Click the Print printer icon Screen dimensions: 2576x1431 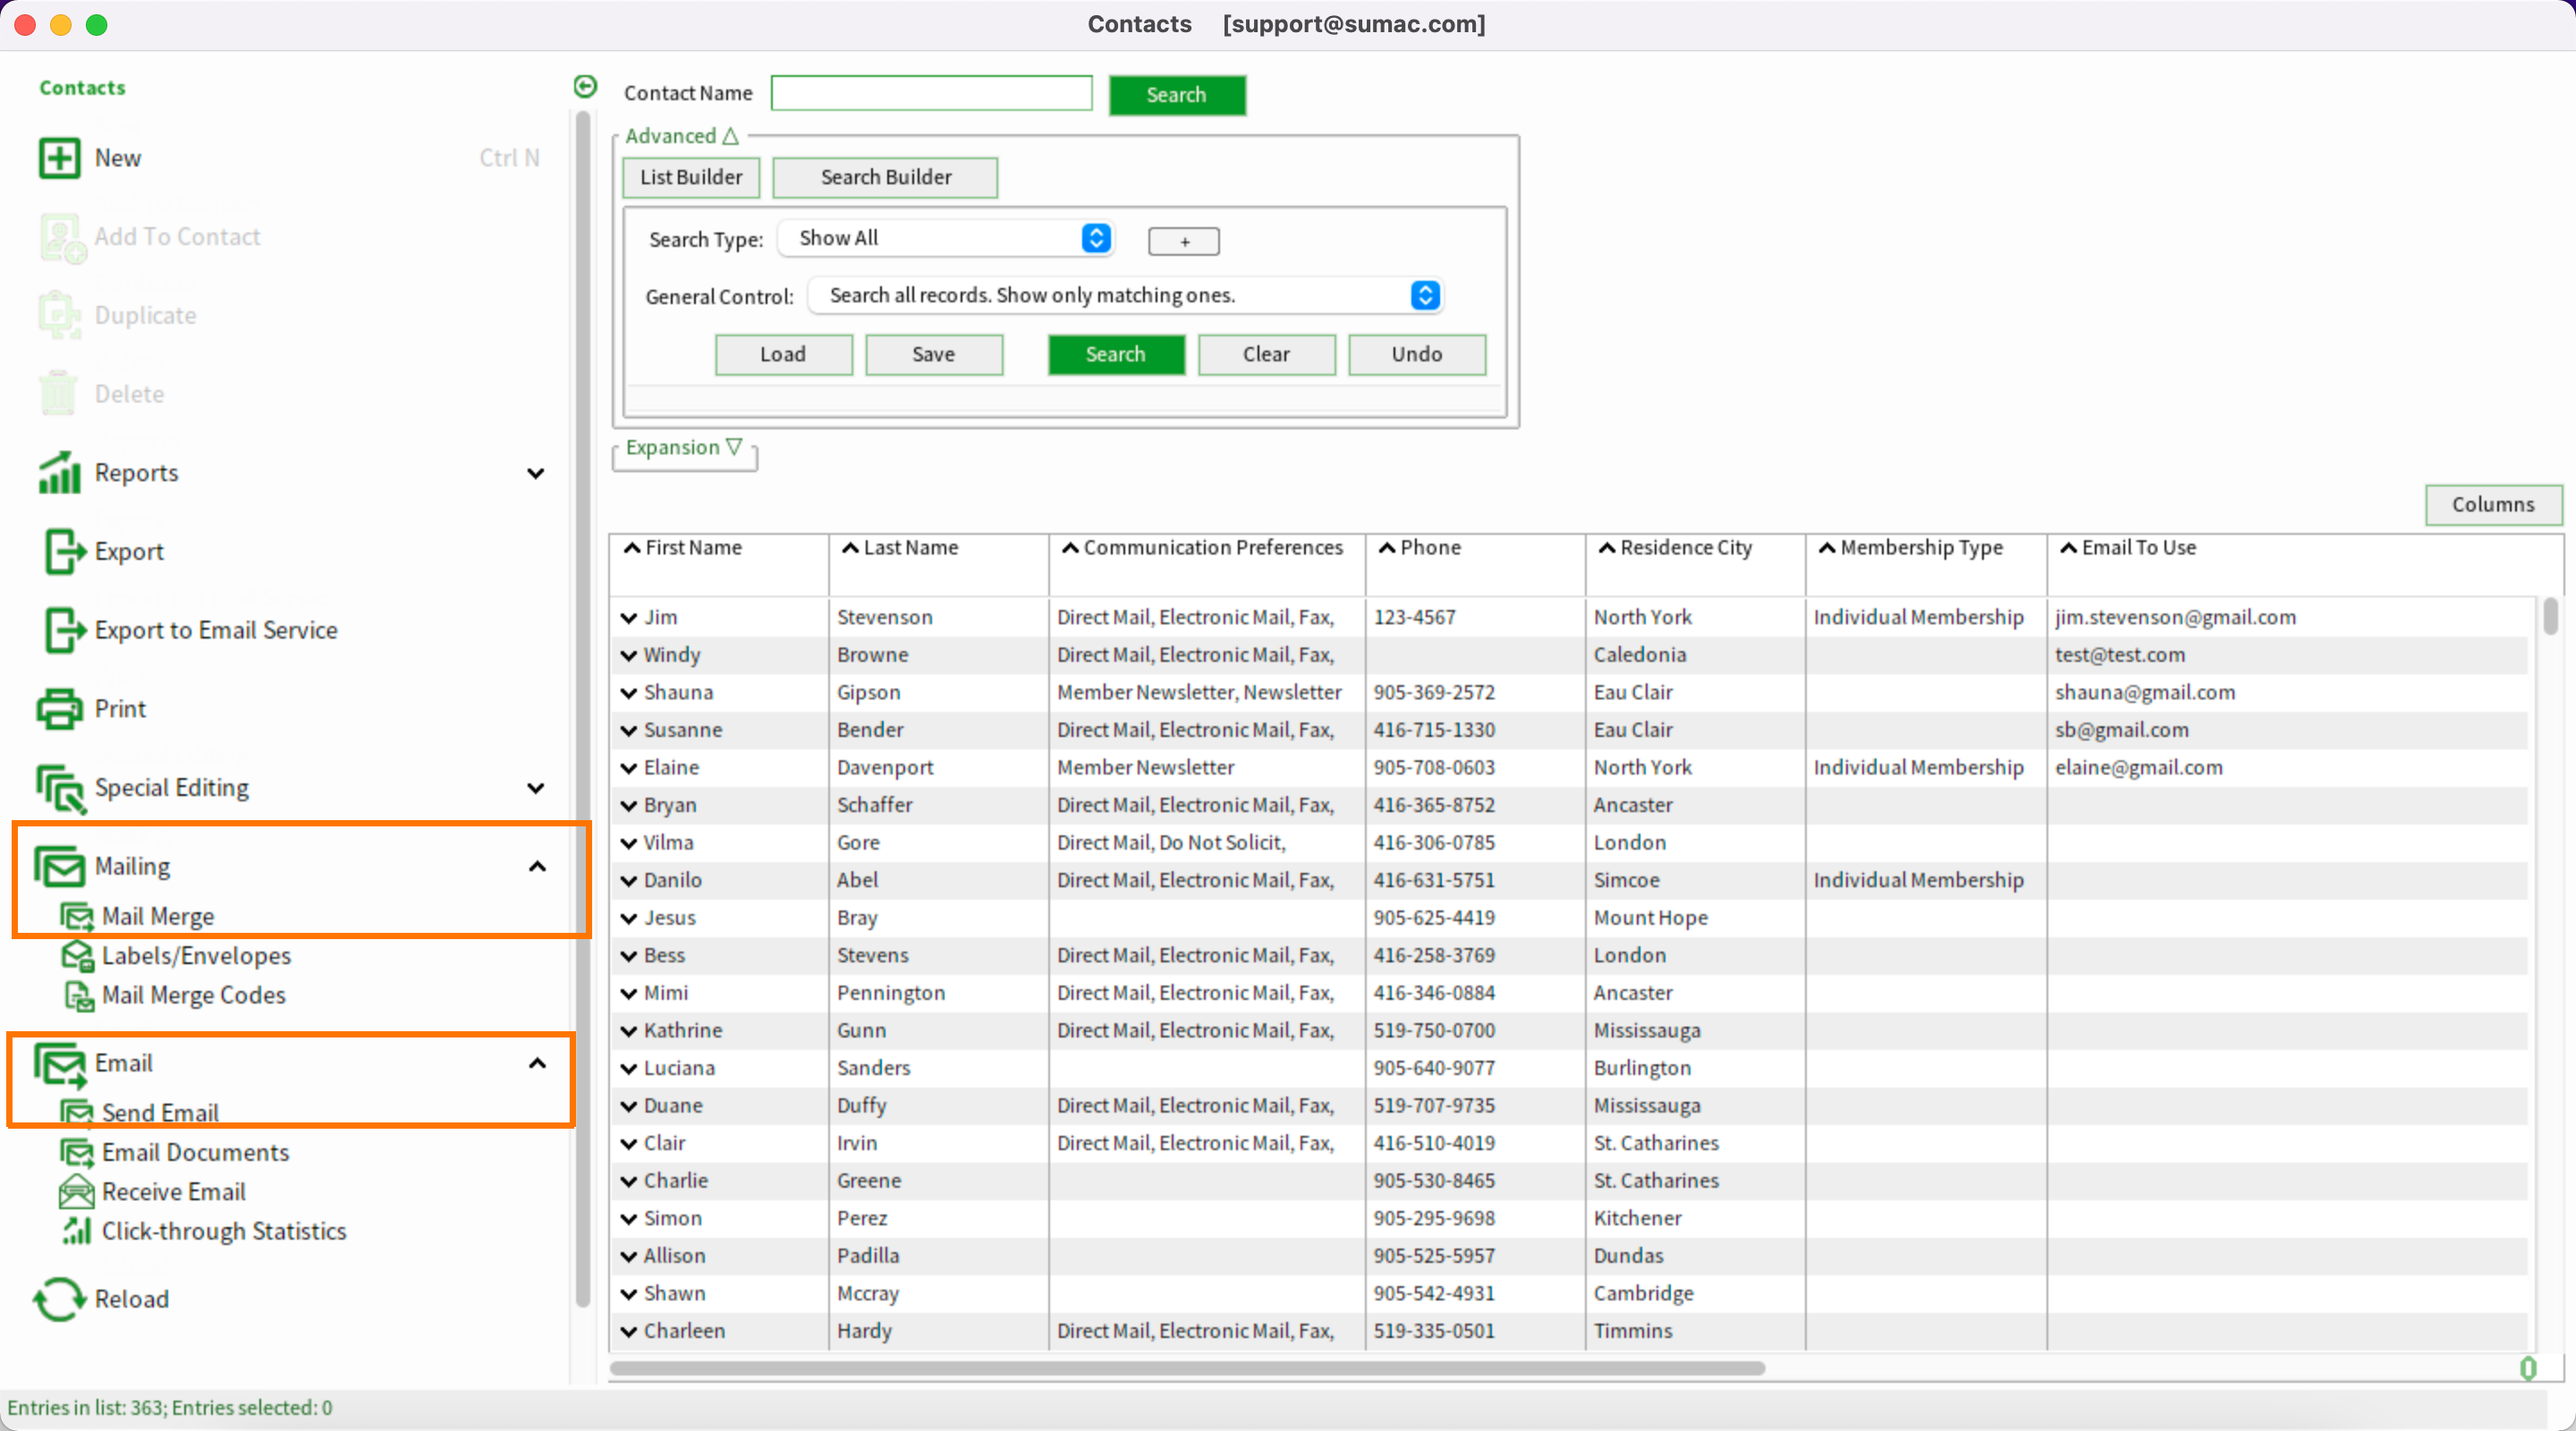click(59, 708)
